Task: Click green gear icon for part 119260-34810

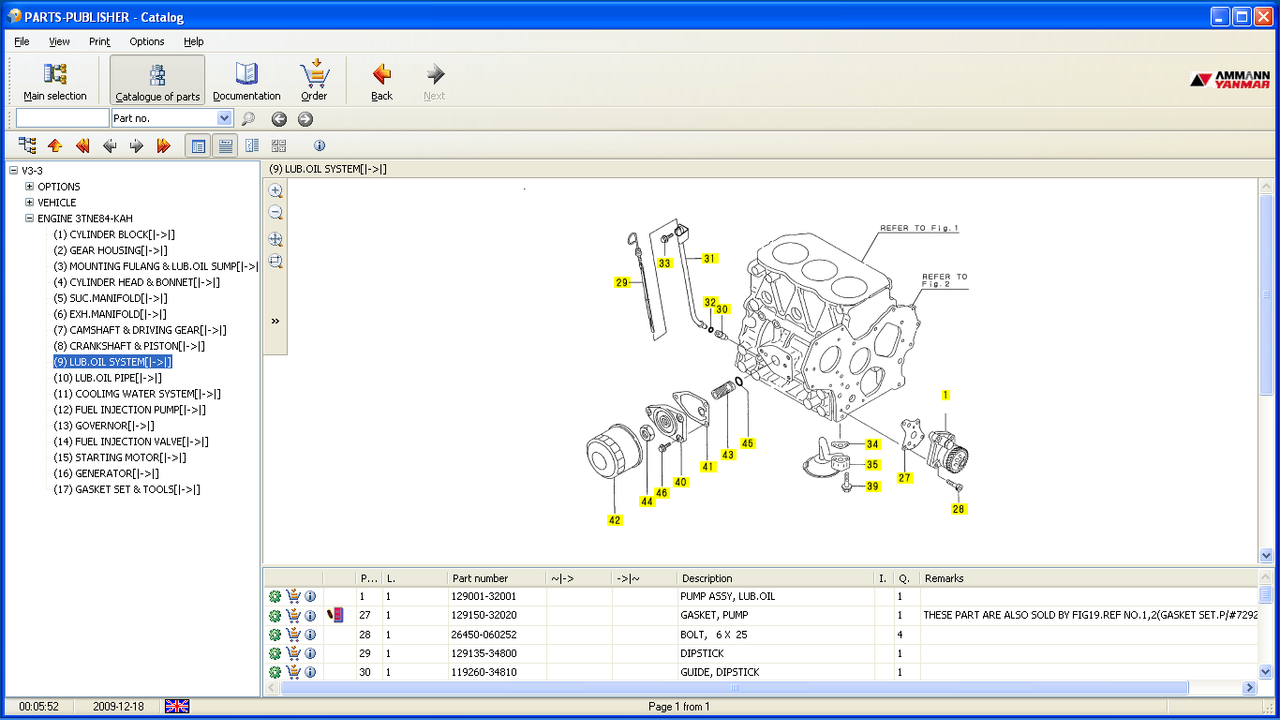Action: 275,672
